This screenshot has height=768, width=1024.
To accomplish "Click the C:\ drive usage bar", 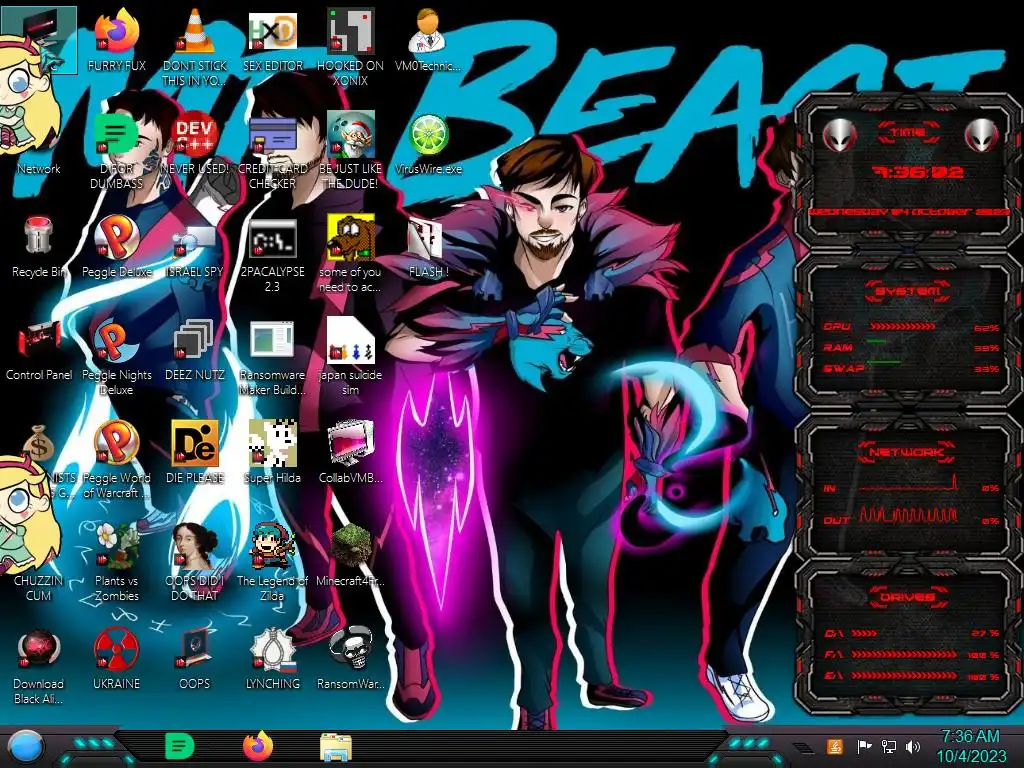I will click(x=864, y=633).
